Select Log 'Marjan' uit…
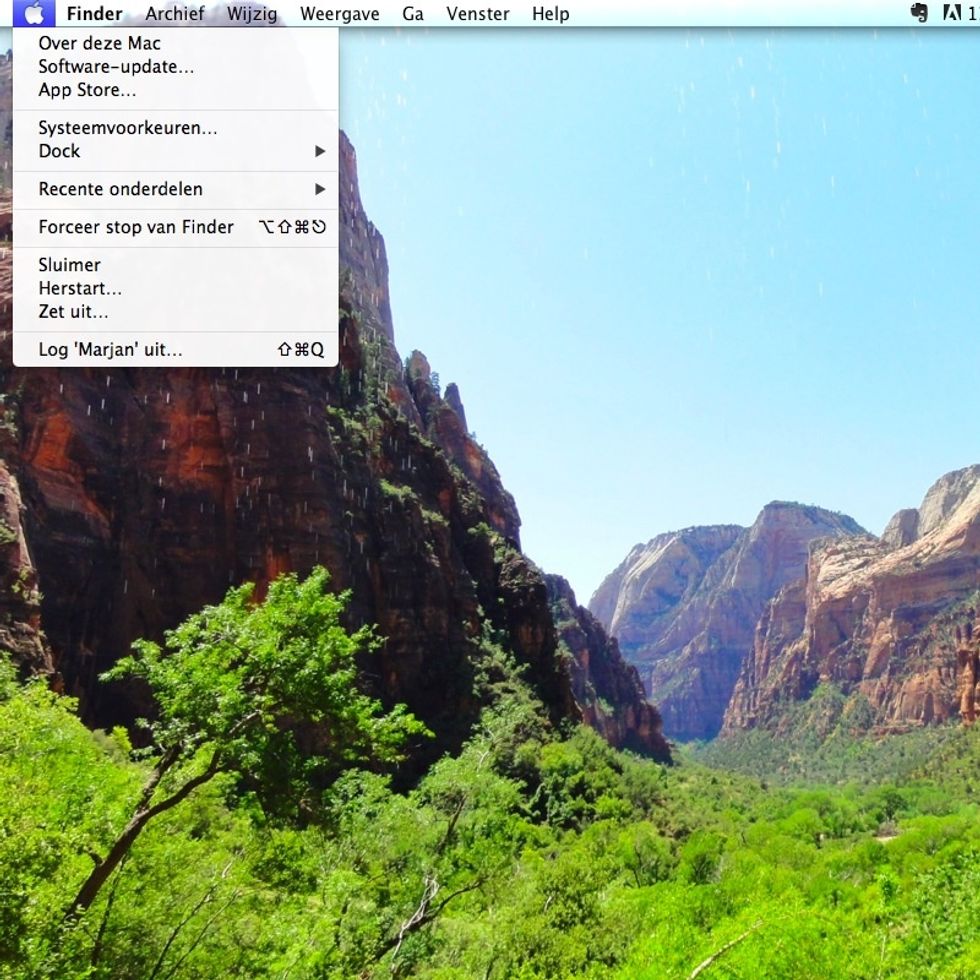980x980 pixels. pyautogui.click(x=176, y=349)
